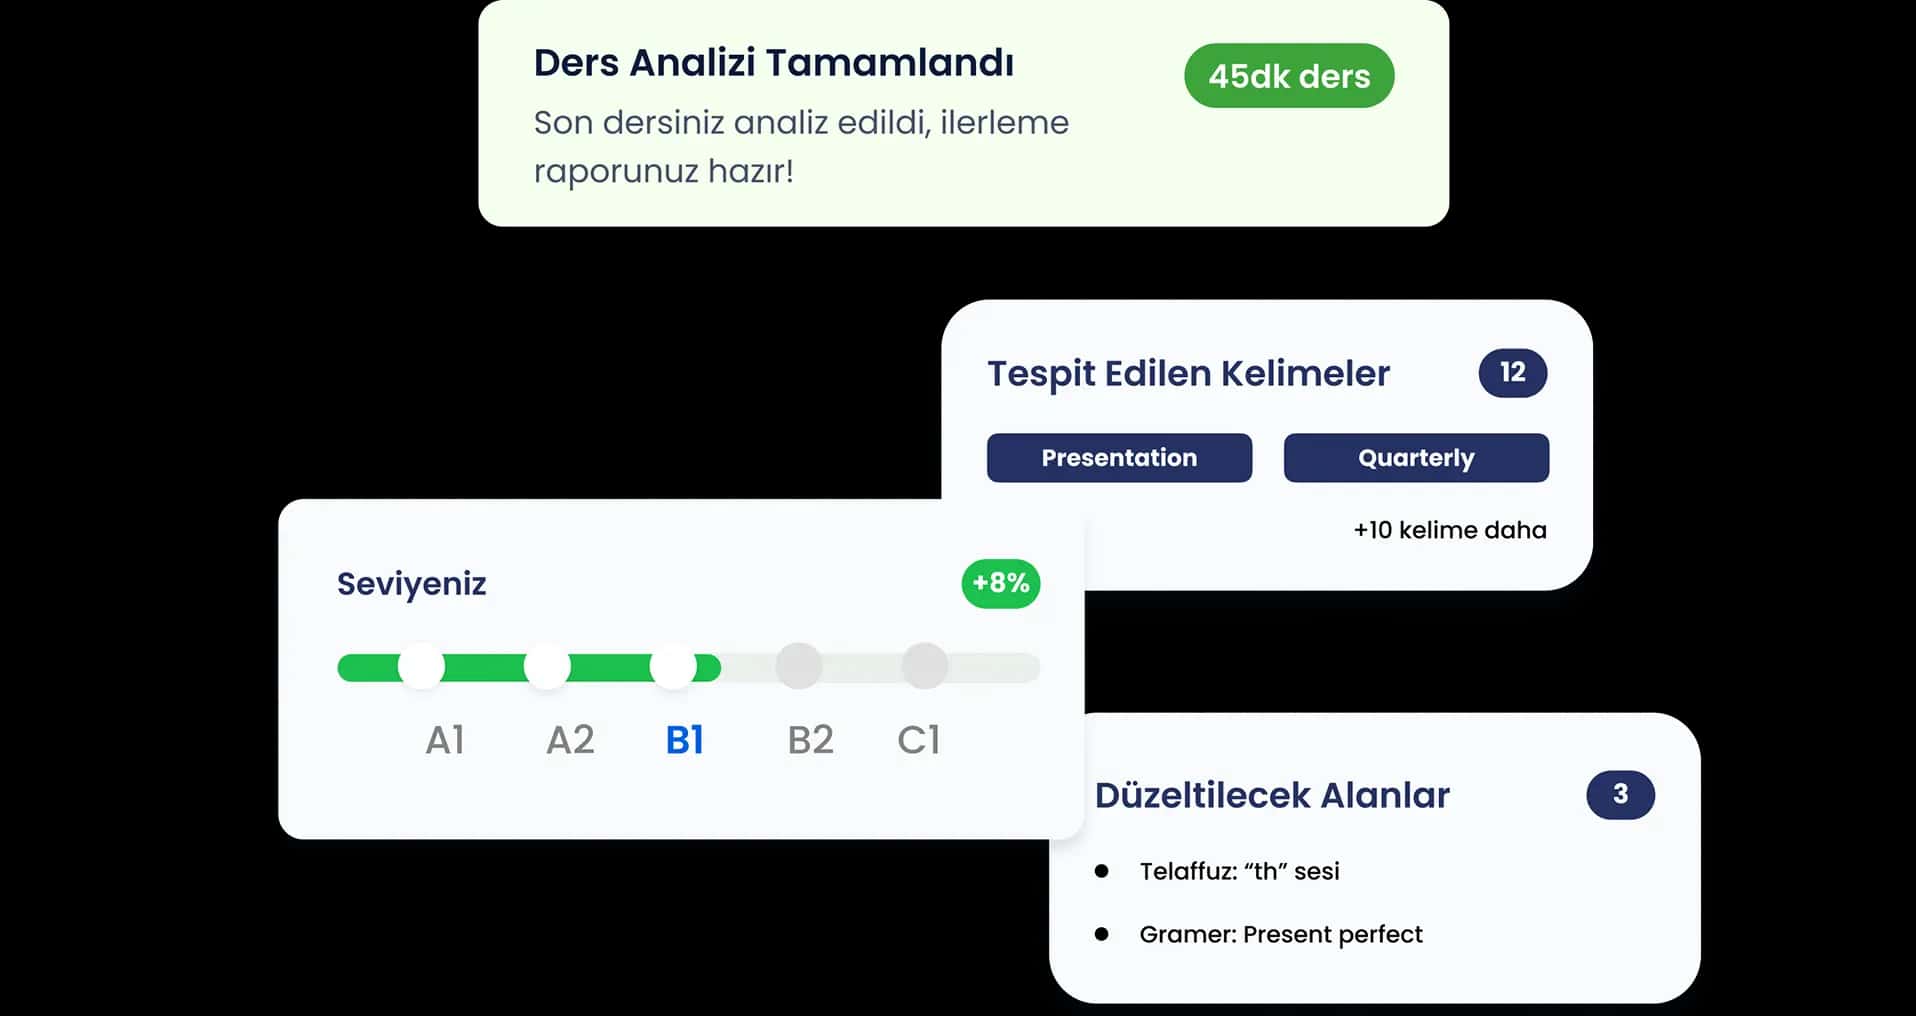Click the Telaffuz: "th" sesi item

pyautogui.click(x=1239, y=871)
